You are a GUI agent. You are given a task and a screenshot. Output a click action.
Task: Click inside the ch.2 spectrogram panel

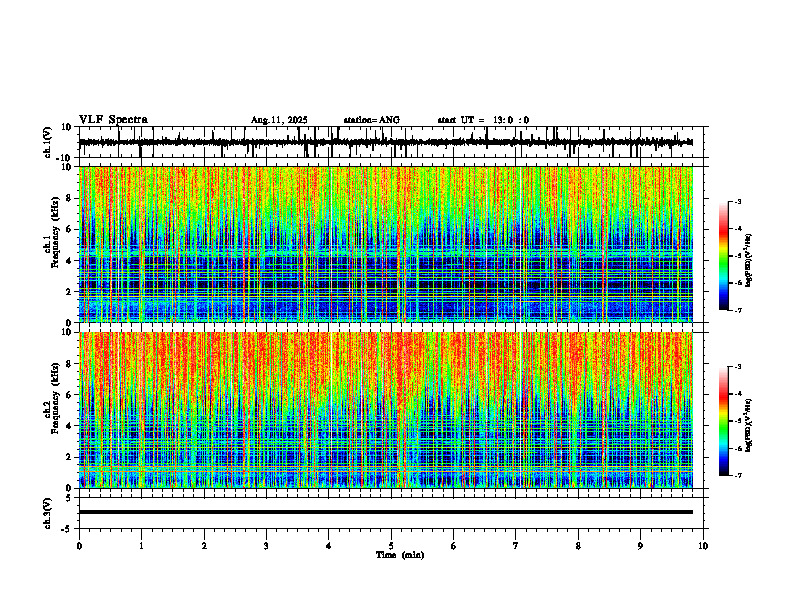[x=385, y=410]
